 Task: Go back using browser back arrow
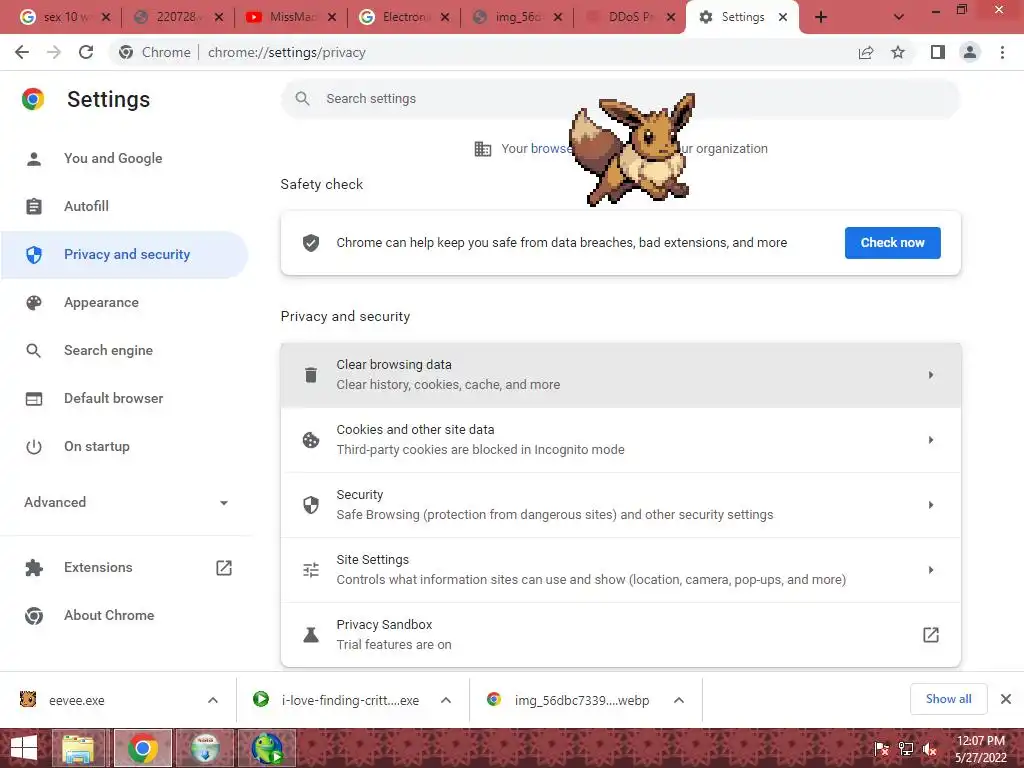(22, 52)
